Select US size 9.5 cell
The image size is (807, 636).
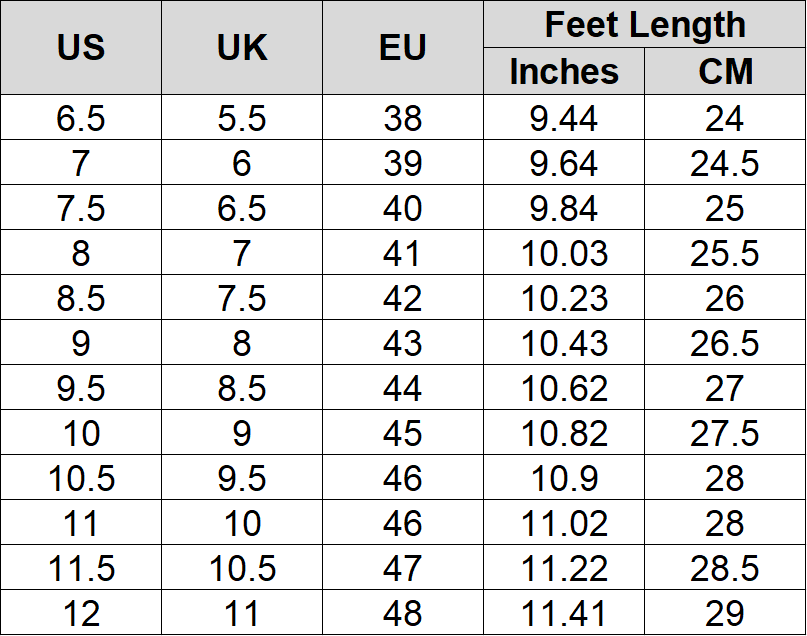(x=81, y=389)
